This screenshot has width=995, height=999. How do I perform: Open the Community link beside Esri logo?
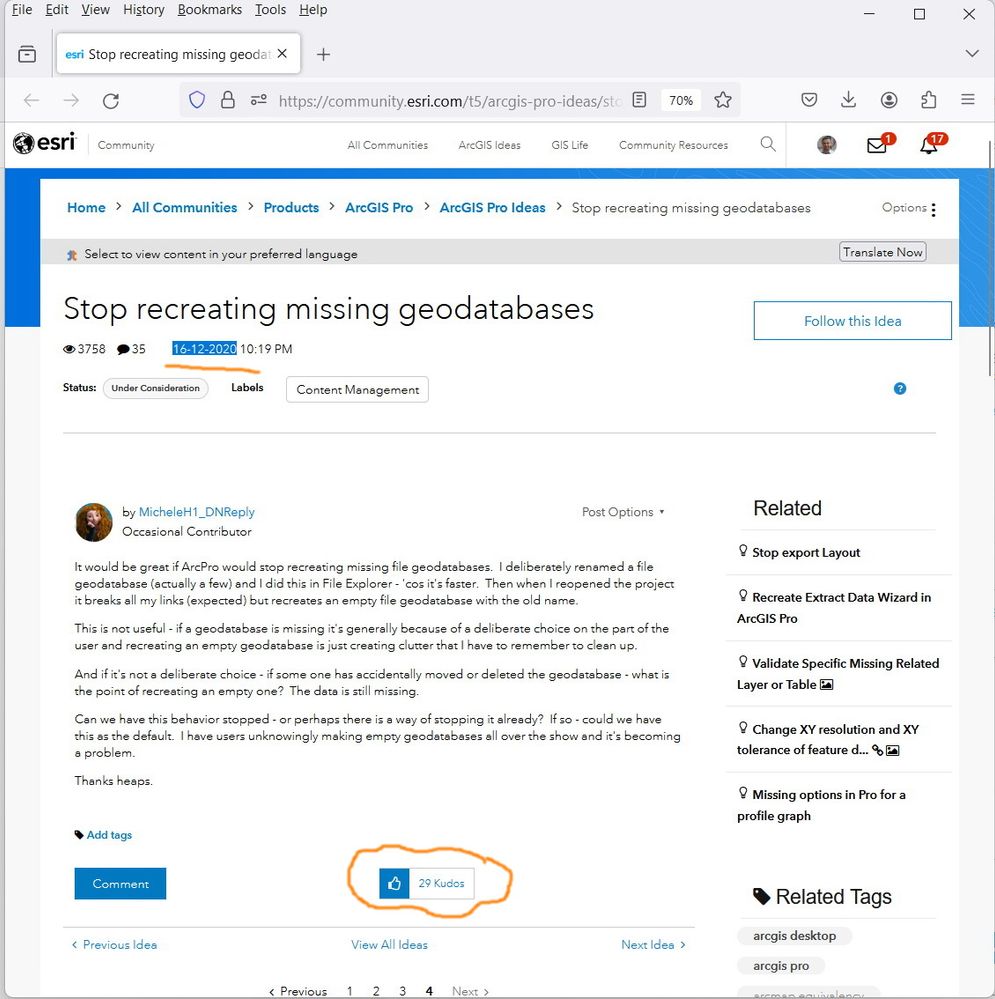125,145
